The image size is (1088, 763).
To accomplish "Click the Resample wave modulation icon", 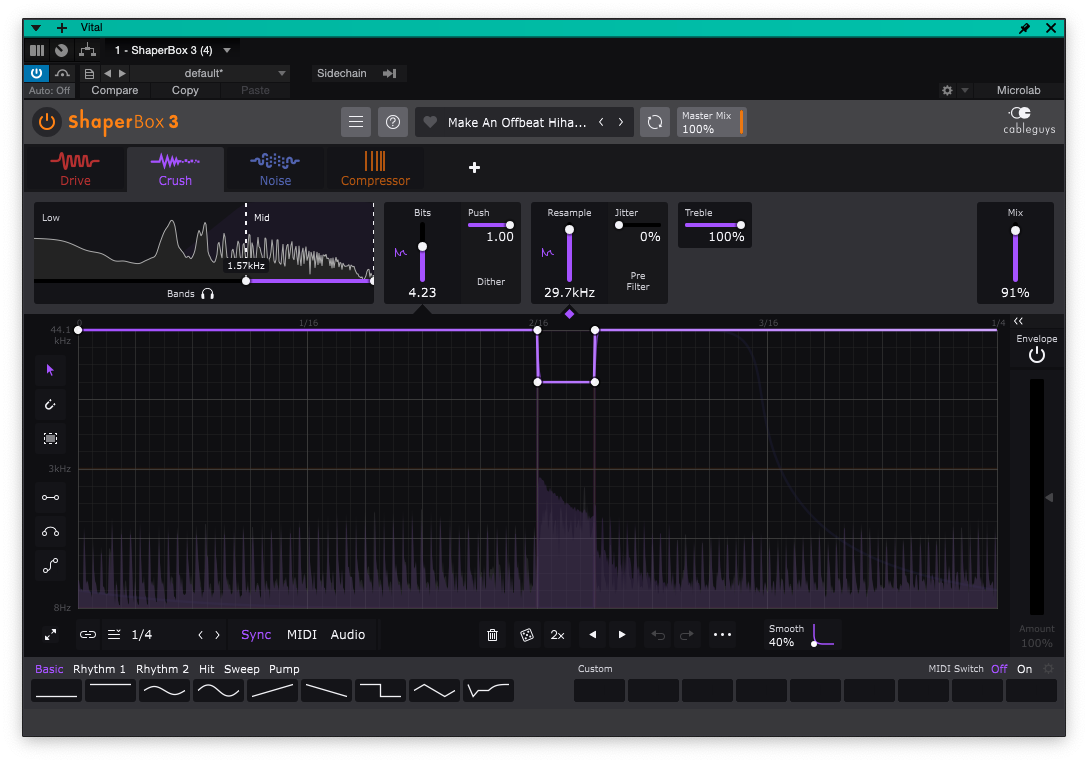I will point(547,252).
